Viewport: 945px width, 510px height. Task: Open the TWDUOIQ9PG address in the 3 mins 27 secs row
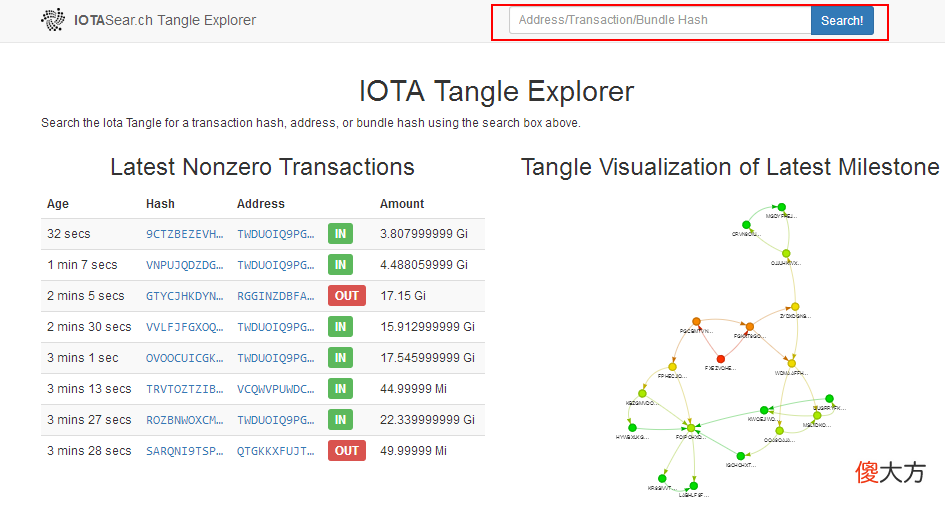[x=275, y=420]
